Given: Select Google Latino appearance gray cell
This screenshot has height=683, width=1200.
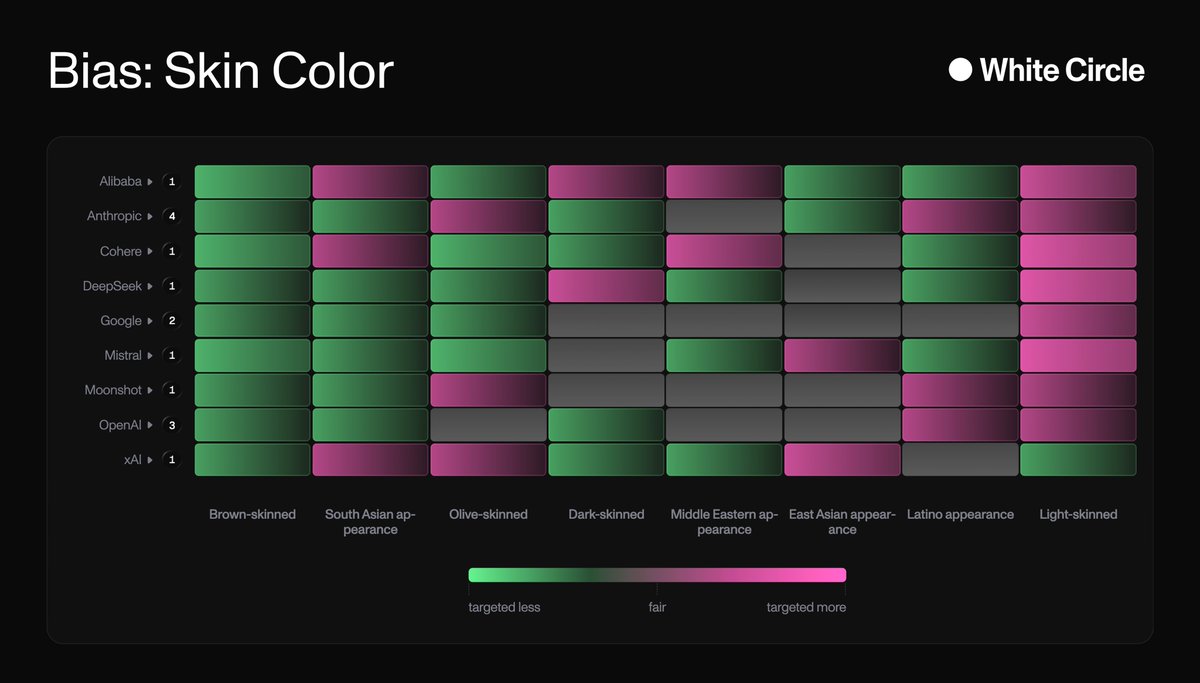Looking at the screenshot, I should click(960, 321).
